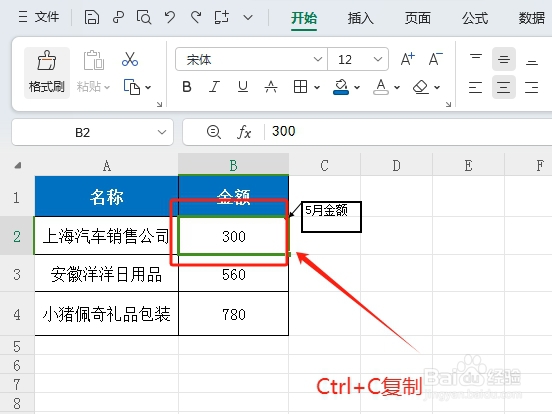Undo the last action

(170, 17)
